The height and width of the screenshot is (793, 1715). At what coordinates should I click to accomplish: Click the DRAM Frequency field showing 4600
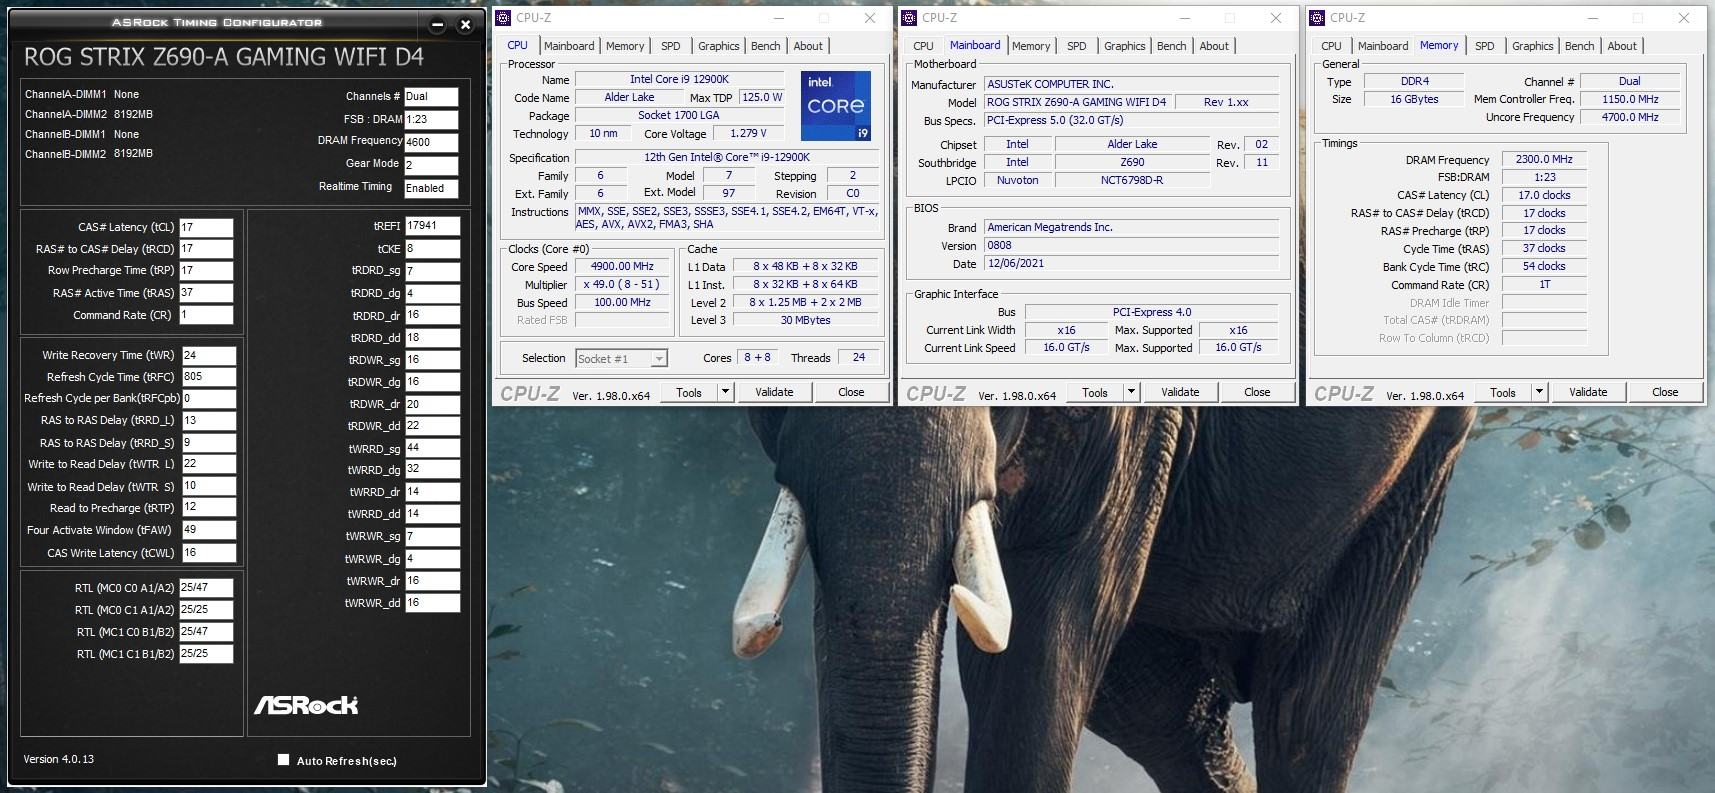click(x=431, y=142)
